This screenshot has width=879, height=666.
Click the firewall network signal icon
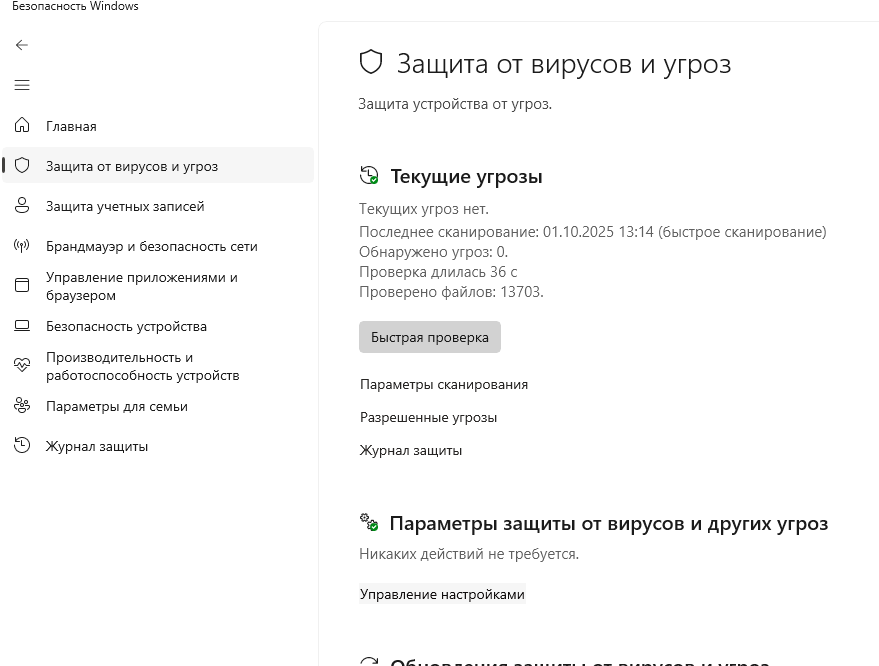(x=22, y=246)
